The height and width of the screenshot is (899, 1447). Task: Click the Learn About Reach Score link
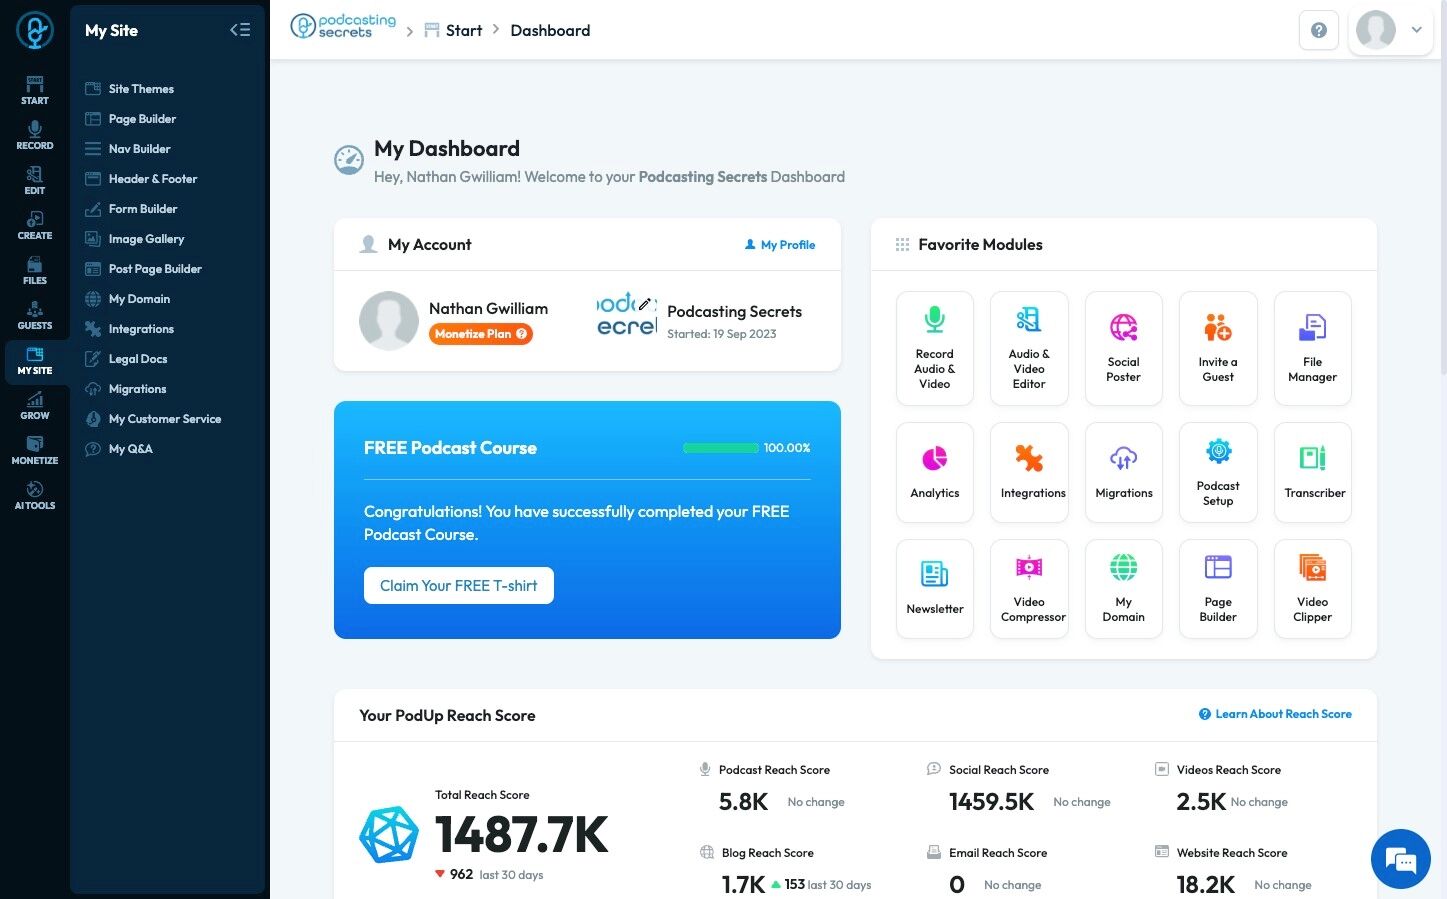tap(1275, 714)
